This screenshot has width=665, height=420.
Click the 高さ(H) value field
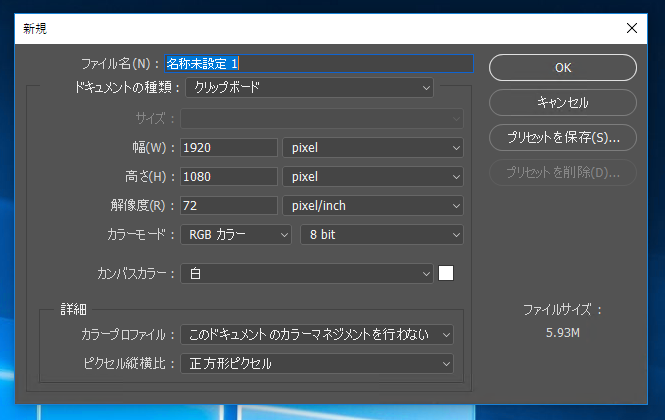click(229, 177)
